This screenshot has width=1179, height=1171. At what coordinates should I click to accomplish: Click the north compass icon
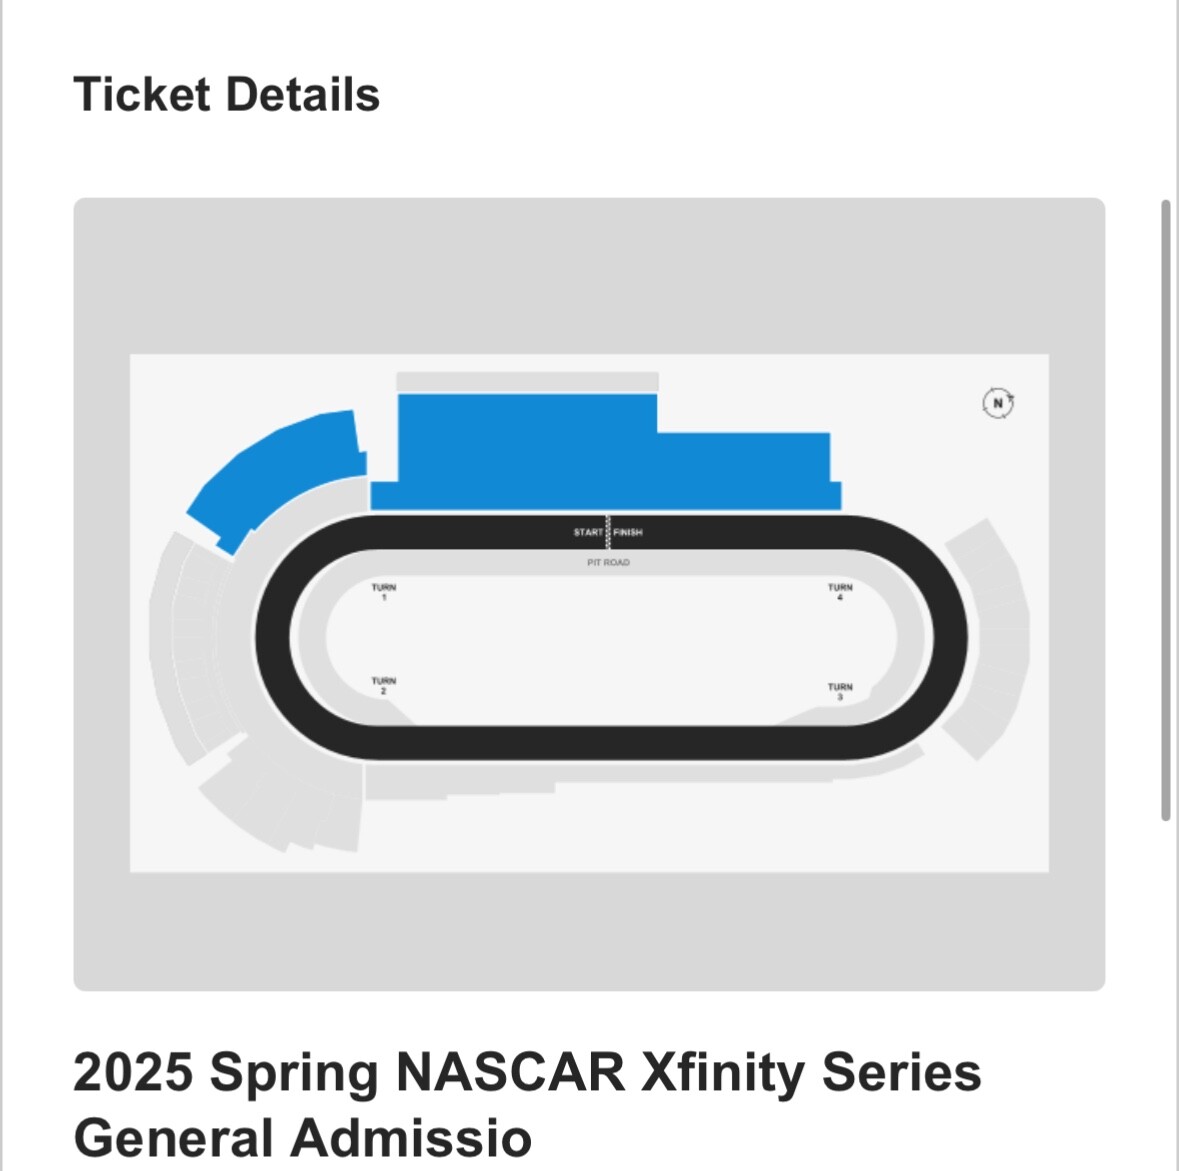[1000, 402]
